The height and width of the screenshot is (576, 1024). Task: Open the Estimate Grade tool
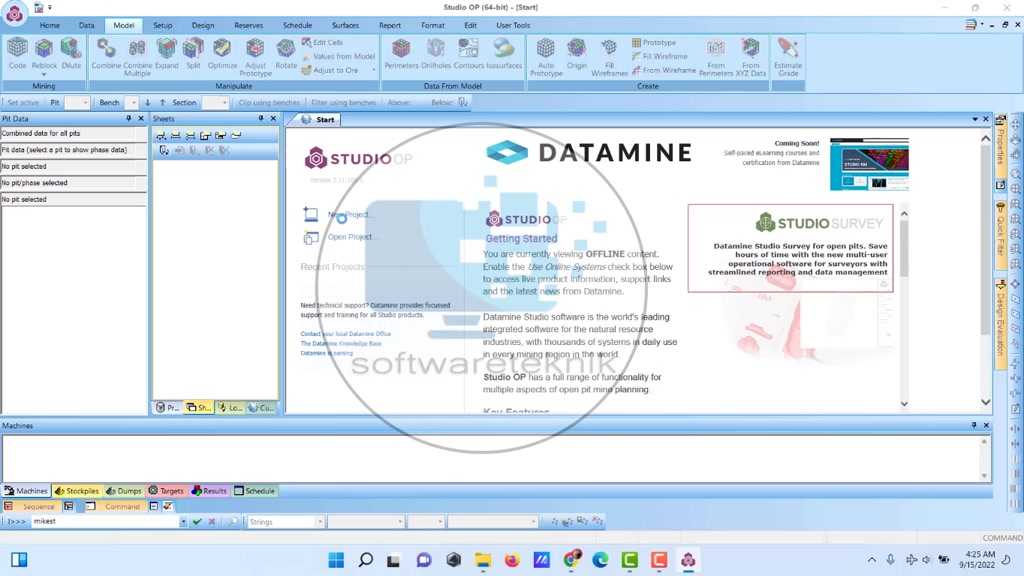tap(788, 57)
